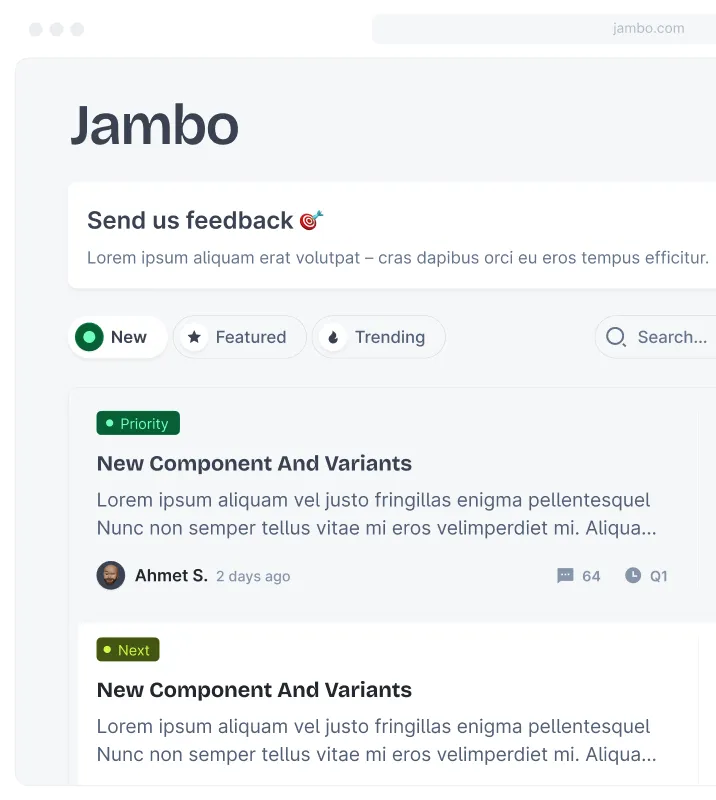Select the star icon next to Featured
This screenshot has width=716, height=800.
coord(194,337)
